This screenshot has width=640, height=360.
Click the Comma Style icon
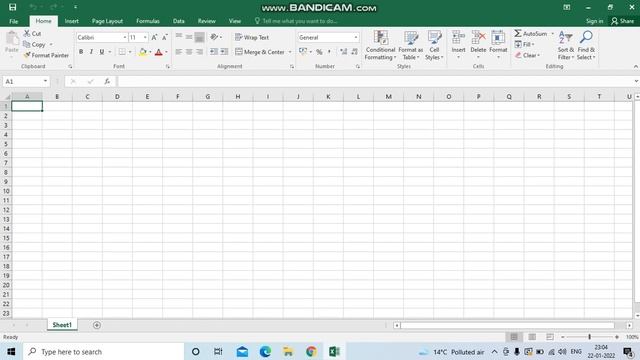(x=329, y=52)
